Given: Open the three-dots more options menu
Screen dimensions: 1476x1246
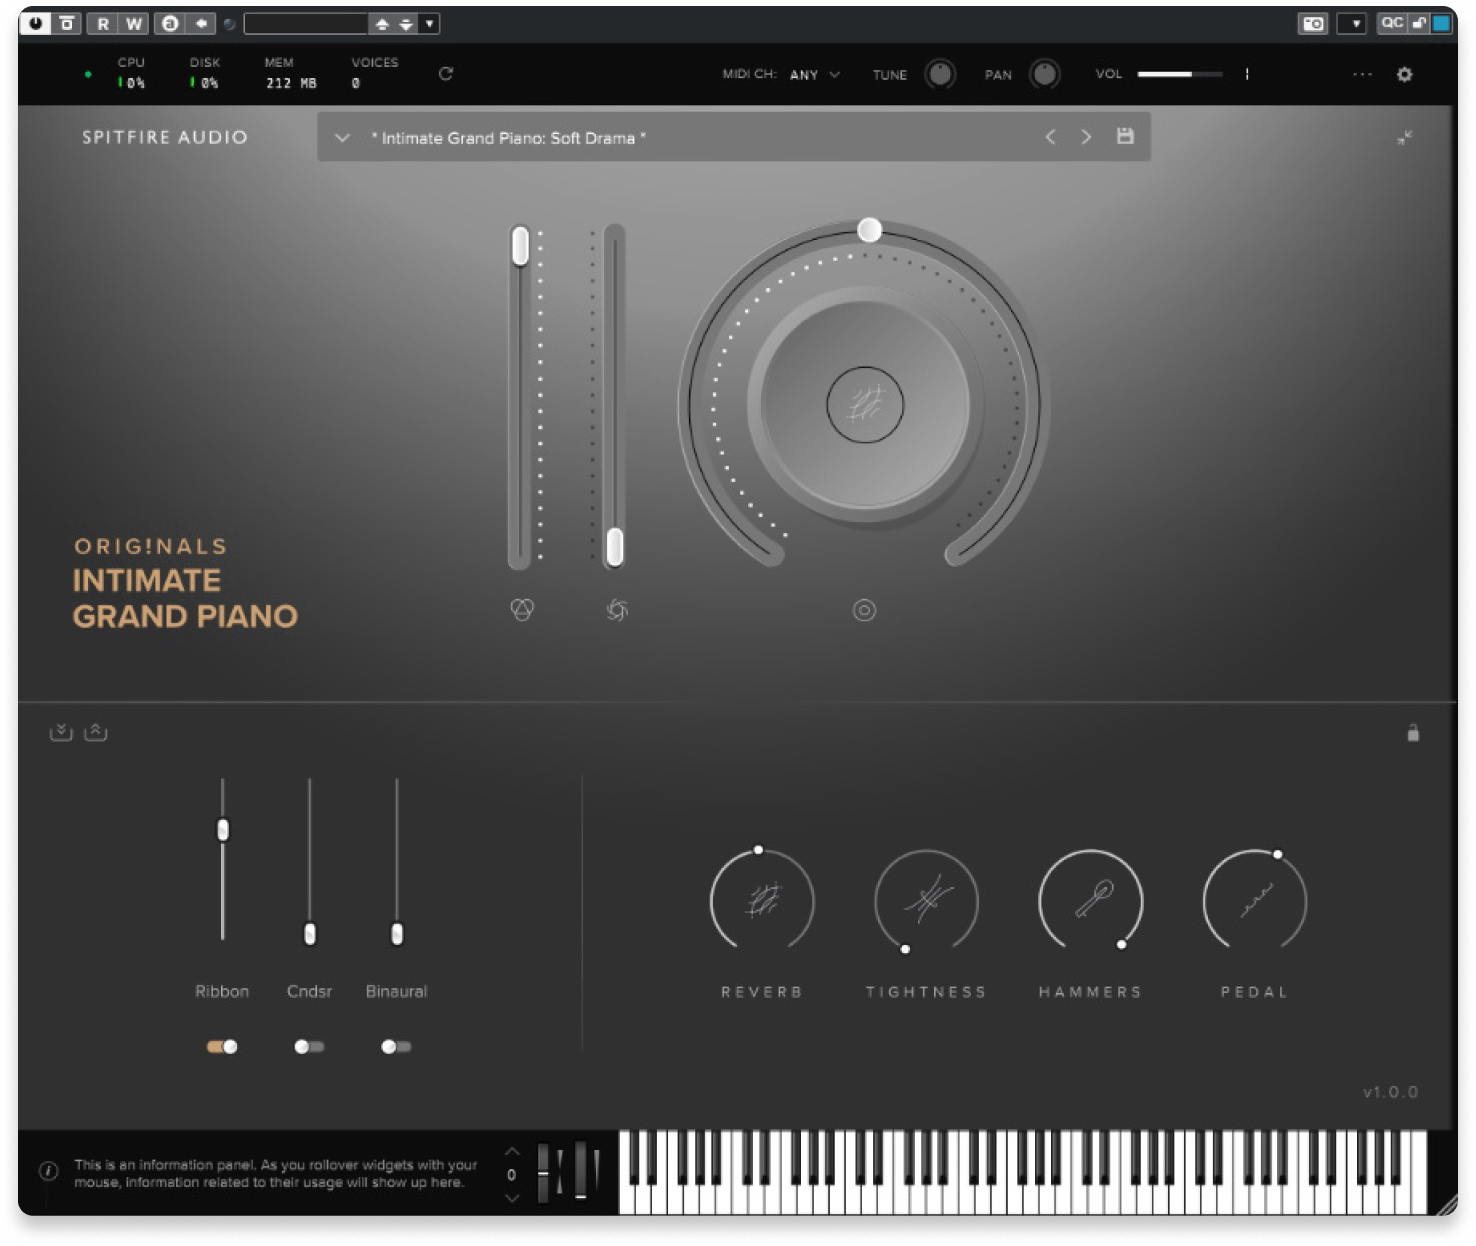Looking at the screenshot, I should point(1362,74).
